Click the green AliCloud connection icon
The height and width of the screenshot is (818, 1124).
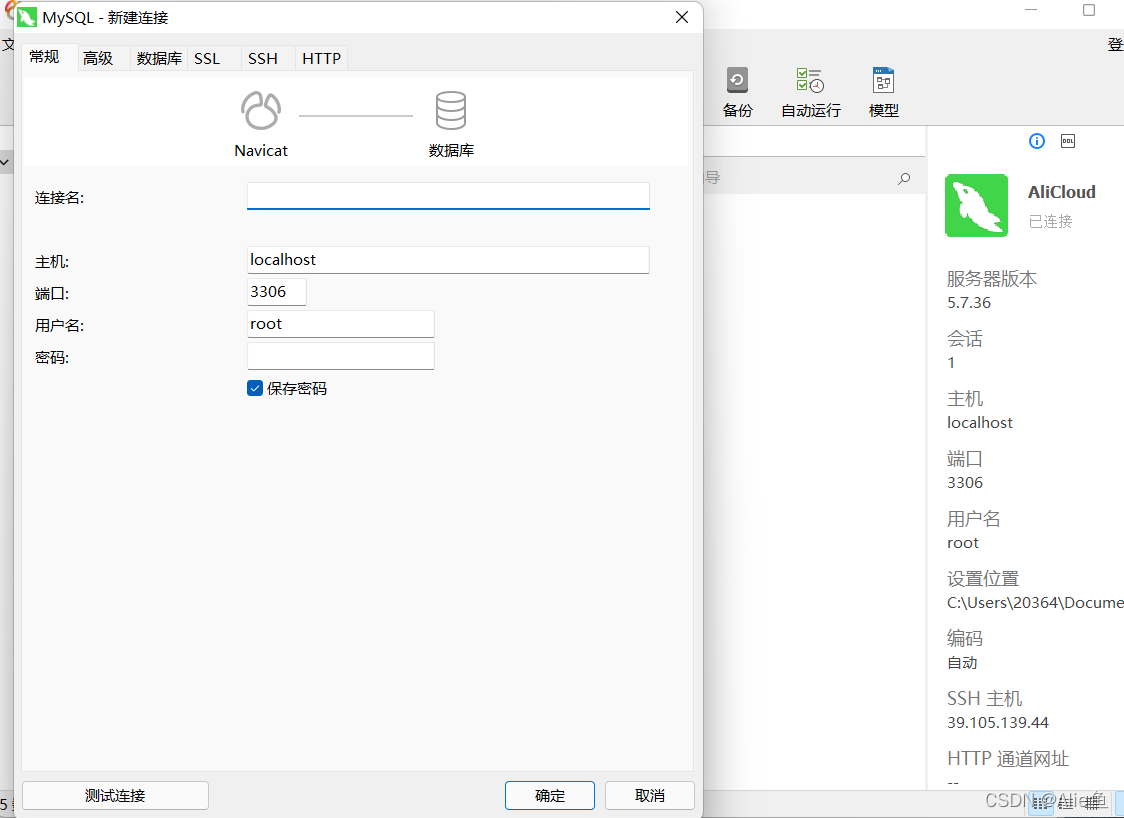coord(976,205)
